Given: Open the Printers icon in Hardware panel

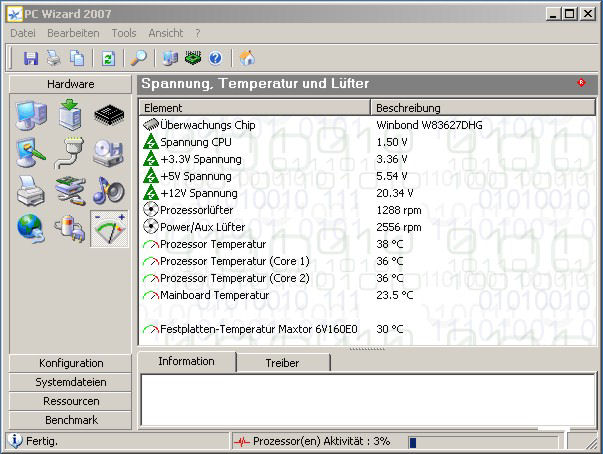Looking at the screenshot, I should pyautogui.click(x=31, y=191).
